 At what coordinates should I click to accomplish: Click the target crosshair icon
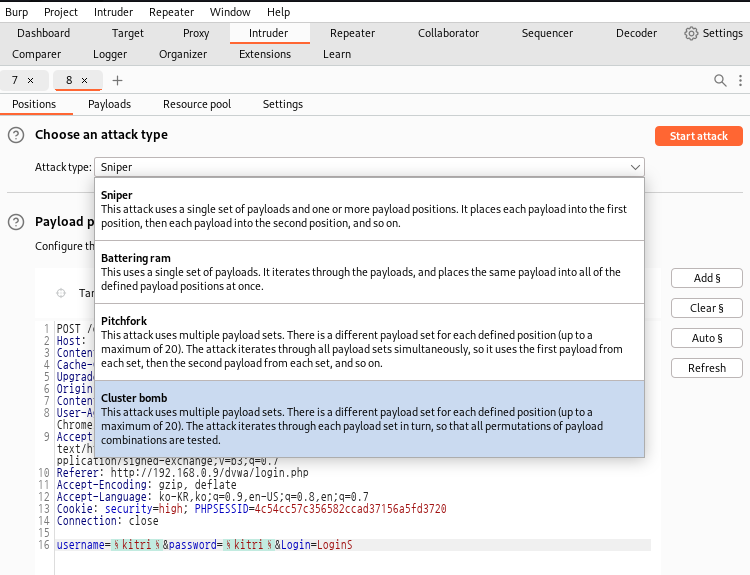click(61, 293)
